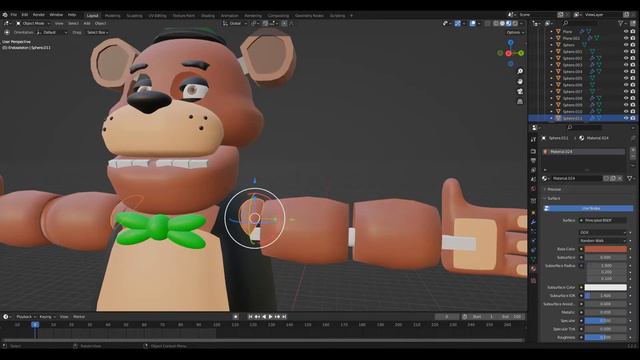Open the Edit menu
Viewport: 640px width, 360px height.
pyautogui.click(x=25, y=15)
